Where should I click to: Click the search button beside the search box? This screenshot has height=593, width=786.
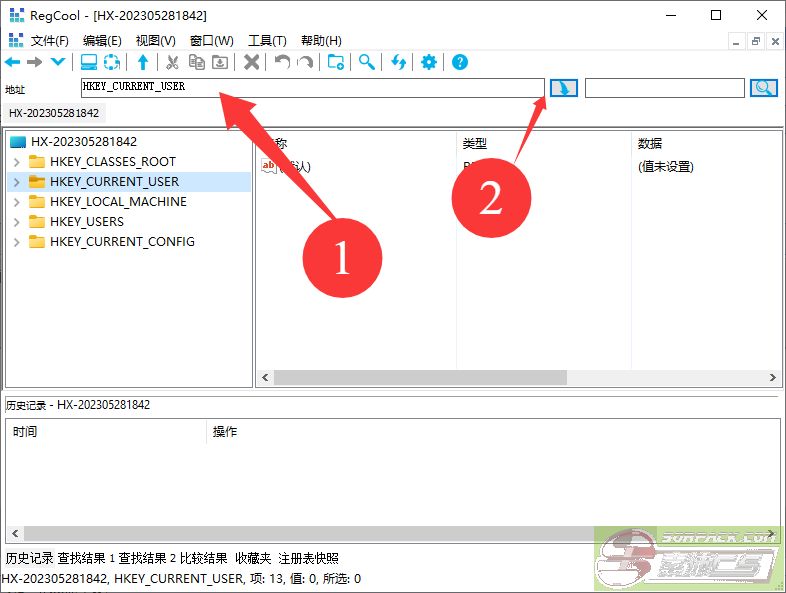click(764, 88)
